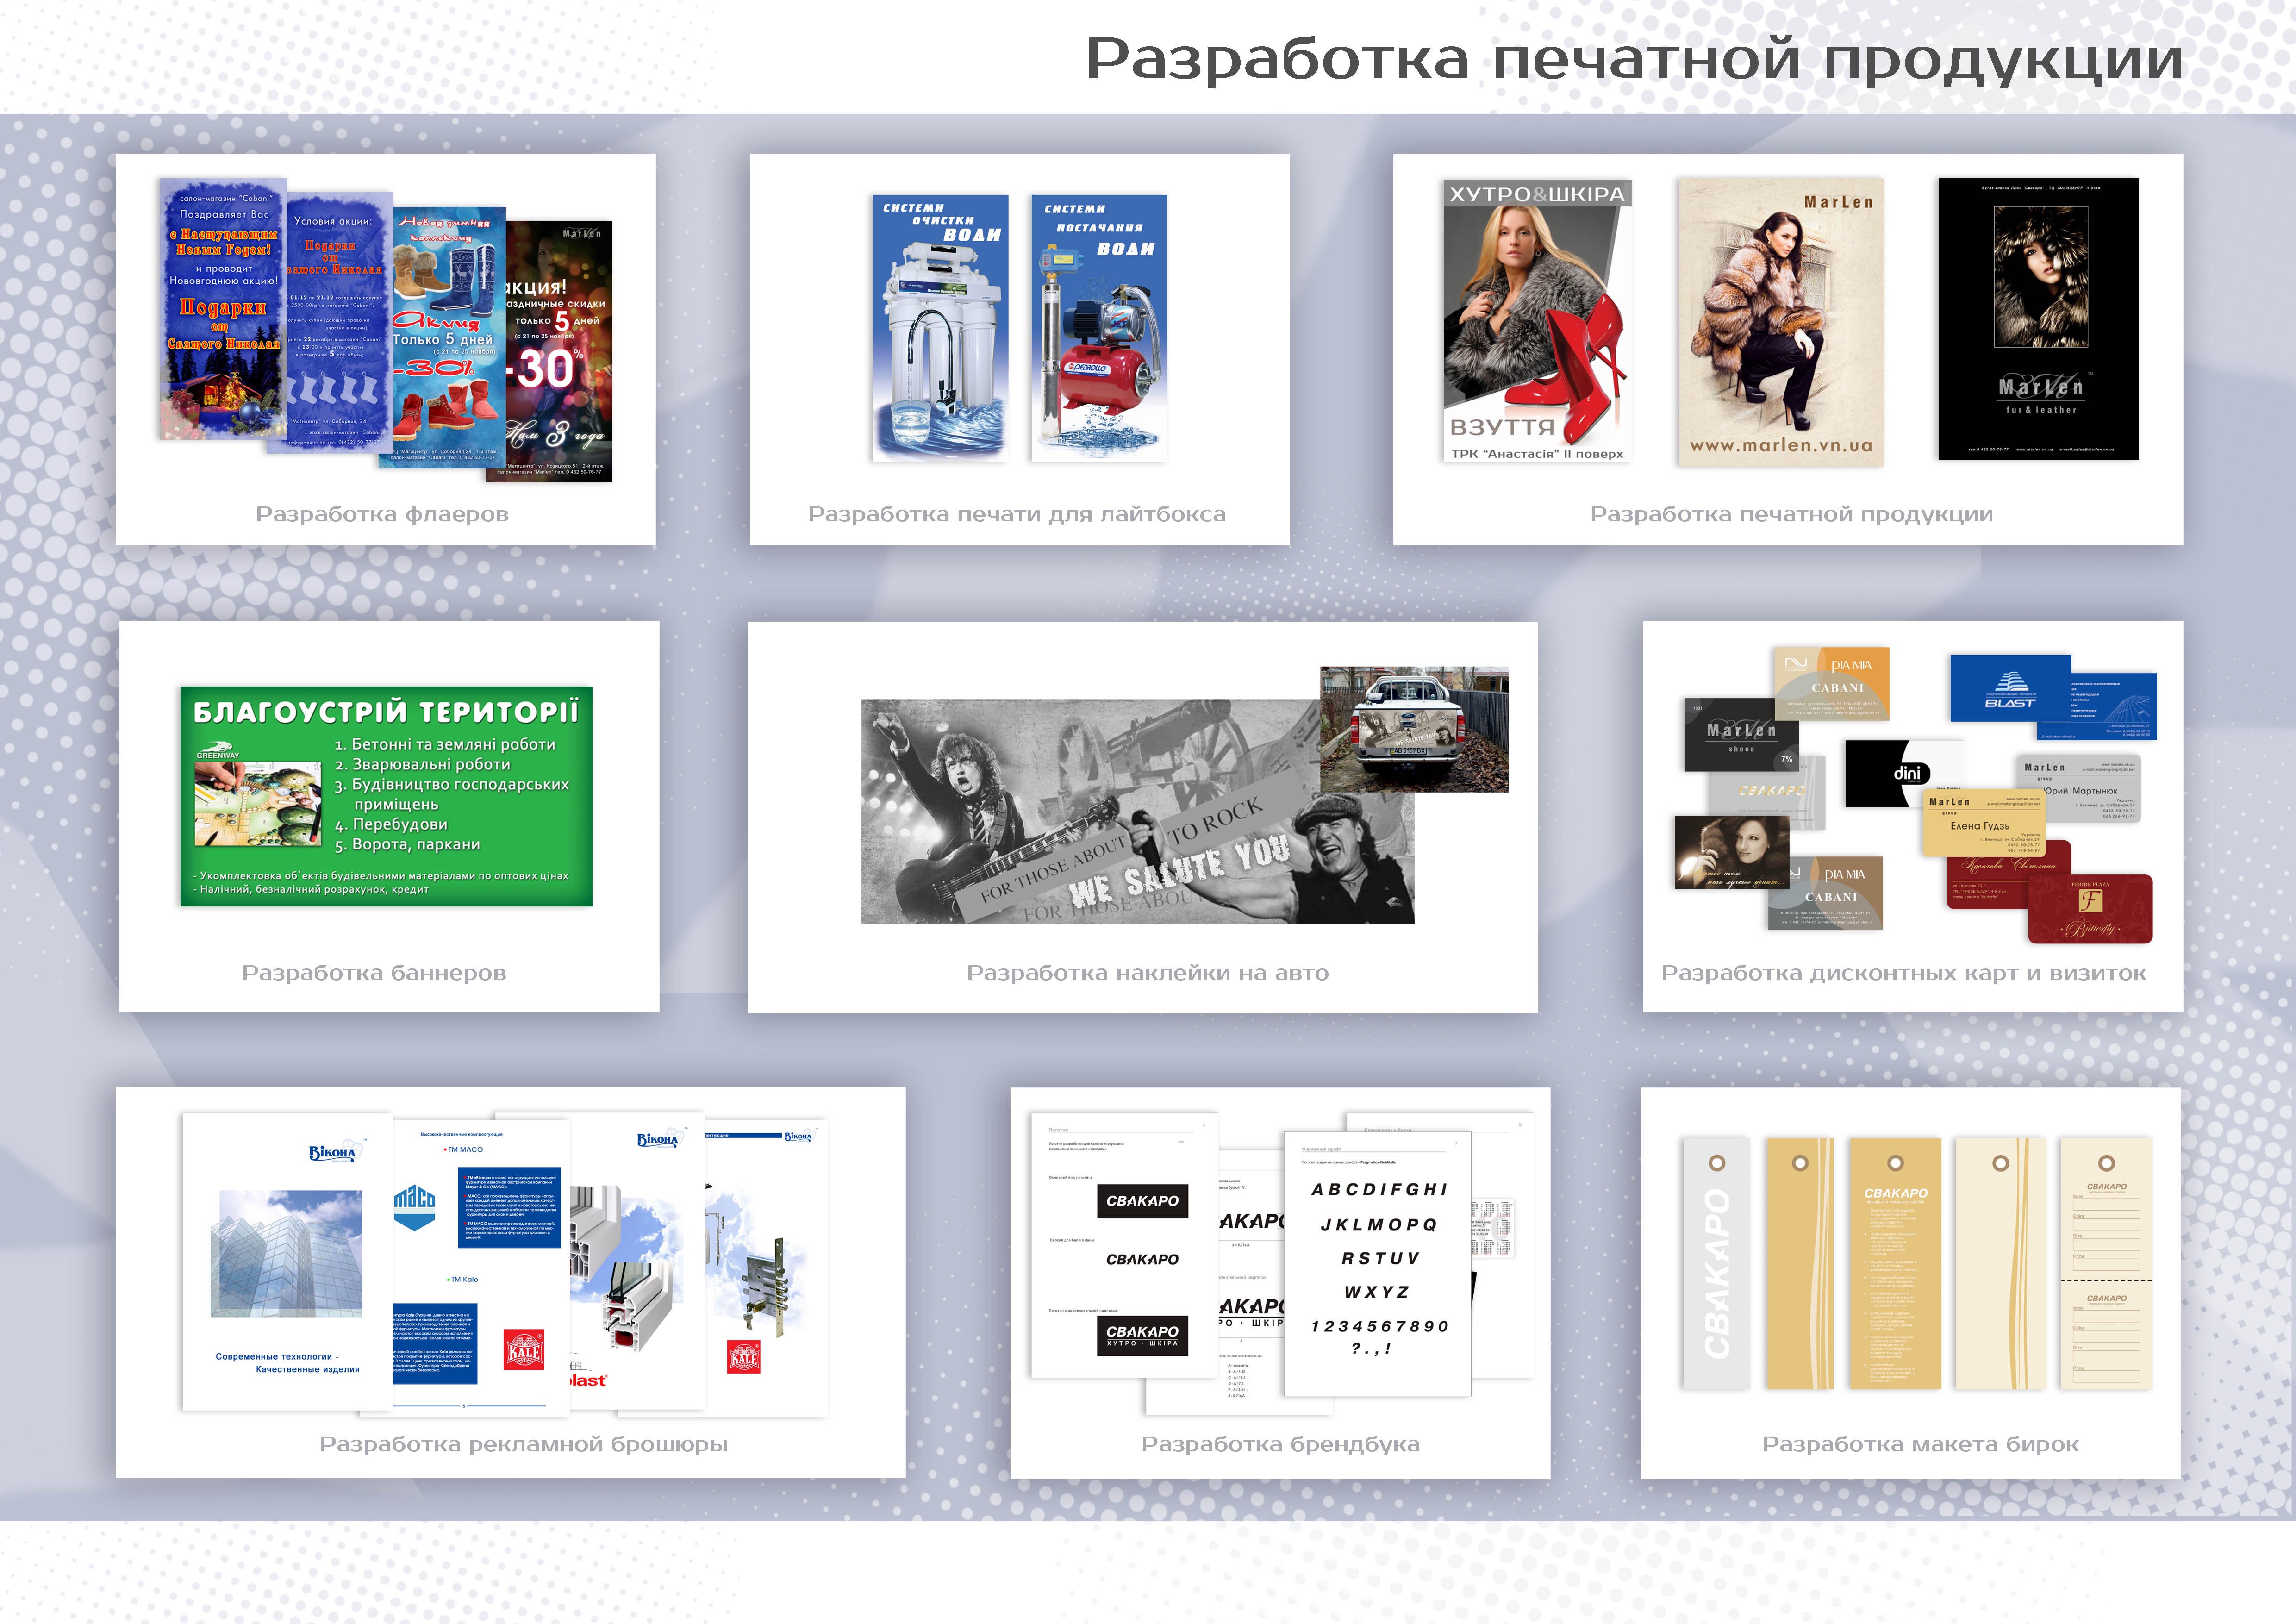Click the 'Разработка баннеров' caption

tap(374, 973)
